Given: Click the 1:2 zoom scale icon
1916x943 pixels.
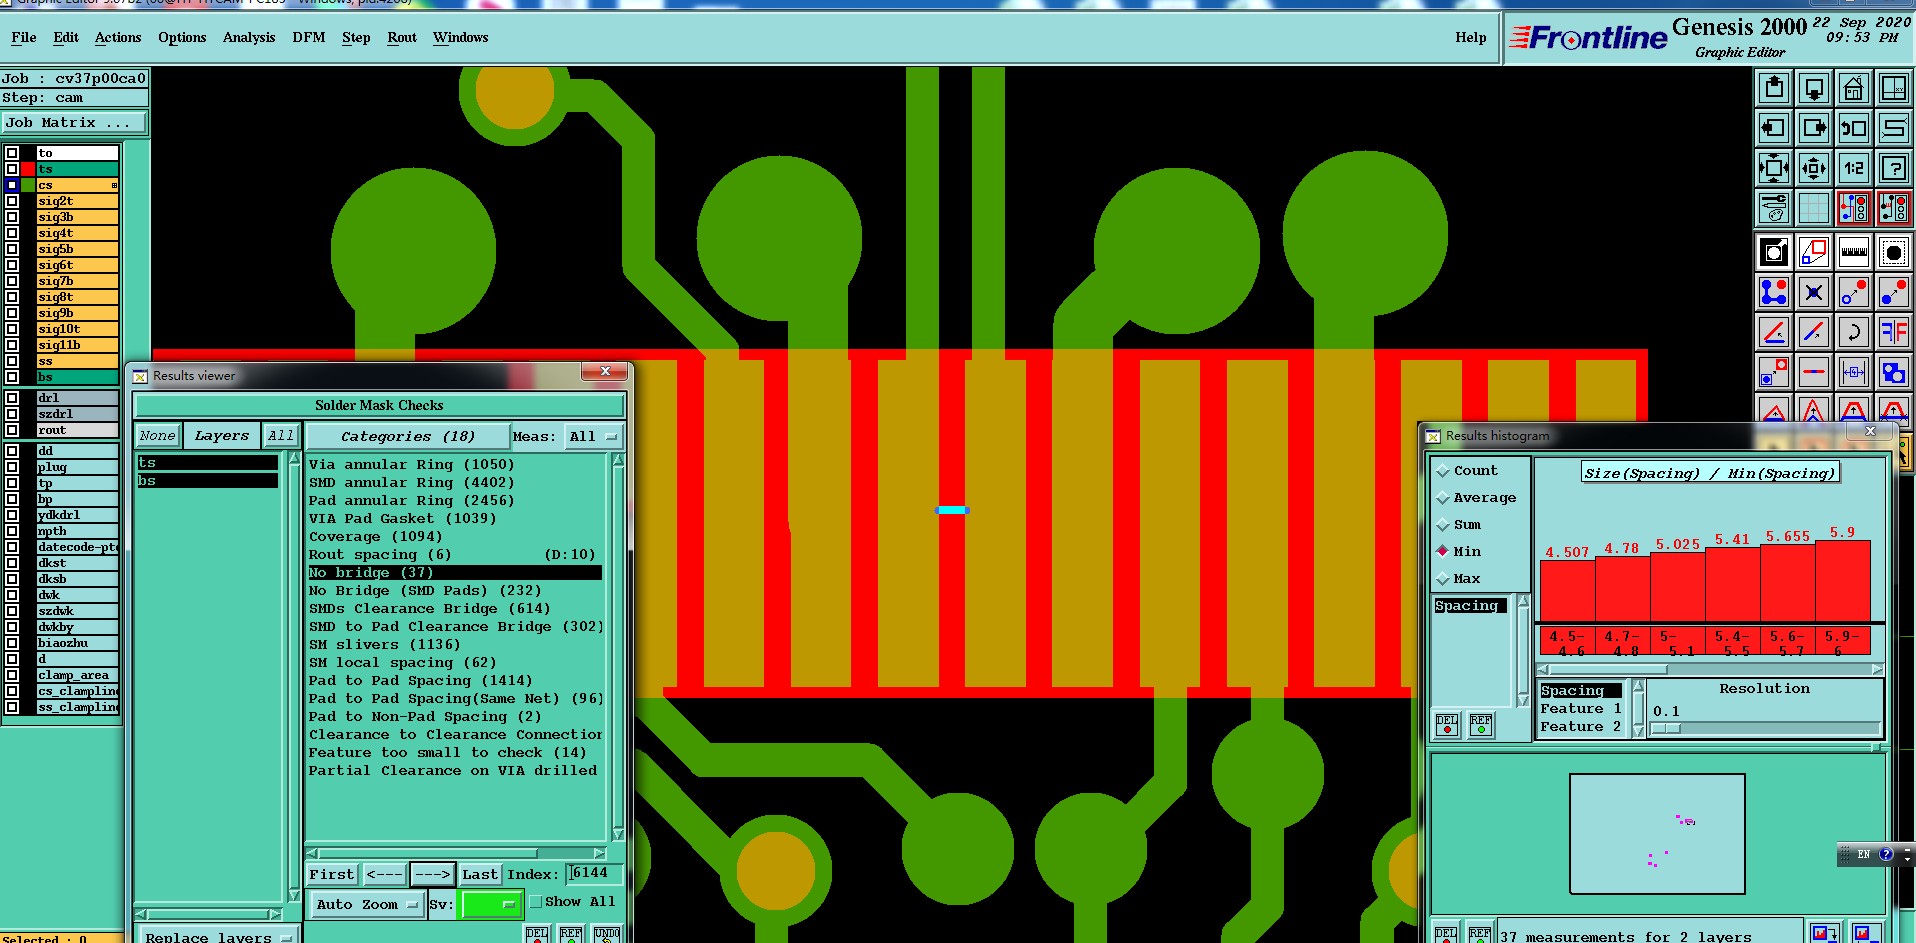Looking at the screenshot, I should tap(1853, 168).
